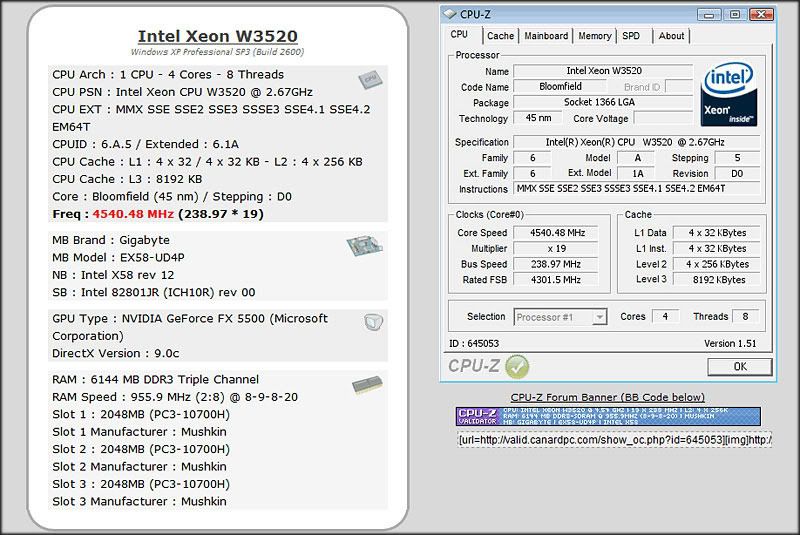
Task: Click the empty Core Voltage field
Action: pyautogui.click(x=663, y=118)
